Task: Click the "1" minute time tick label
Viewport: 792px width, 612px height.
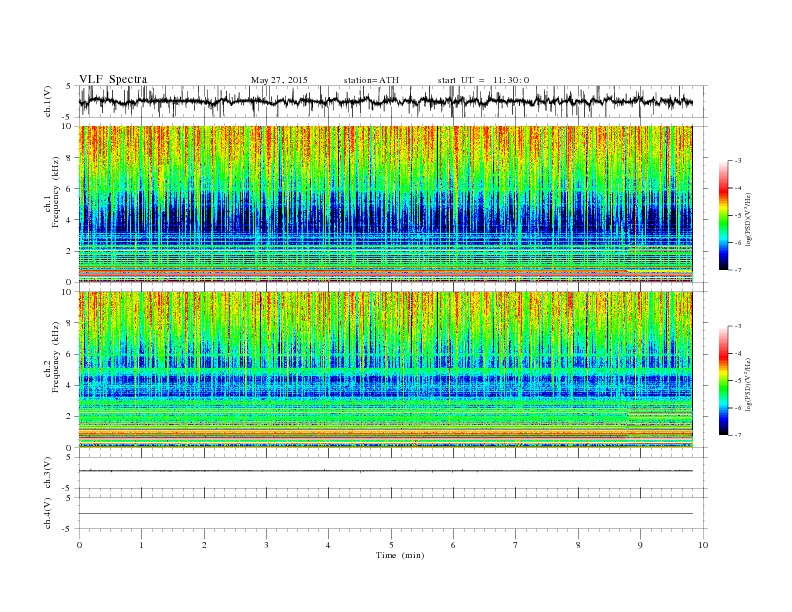Action: [x=141, y=545]
